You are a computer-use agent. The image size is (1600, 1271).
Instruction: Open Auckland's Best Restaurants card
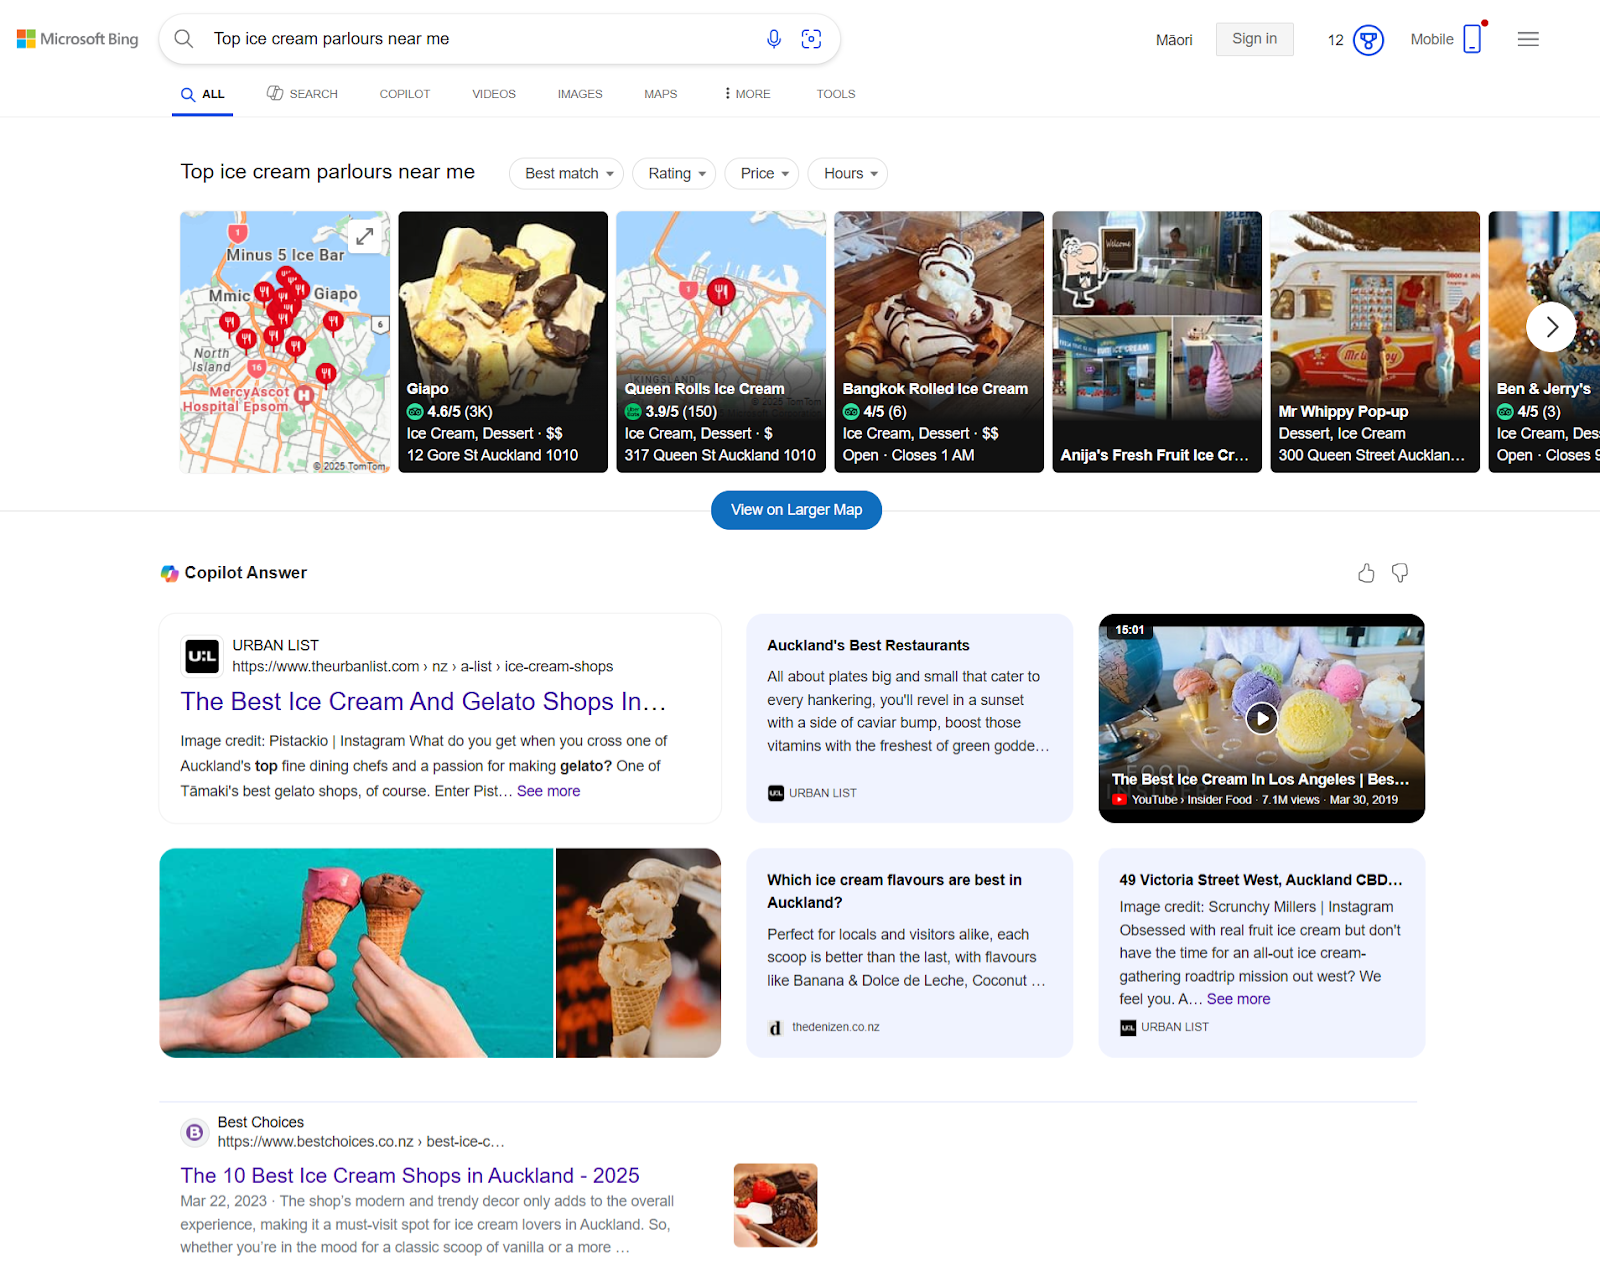910,718
